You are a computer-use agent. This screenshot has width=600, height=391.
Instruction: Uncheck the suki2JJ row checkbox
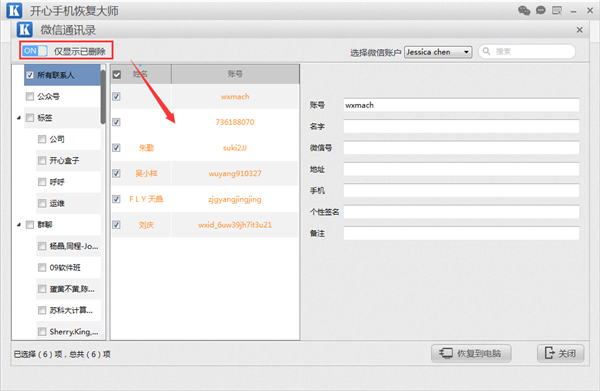(116, 148)
